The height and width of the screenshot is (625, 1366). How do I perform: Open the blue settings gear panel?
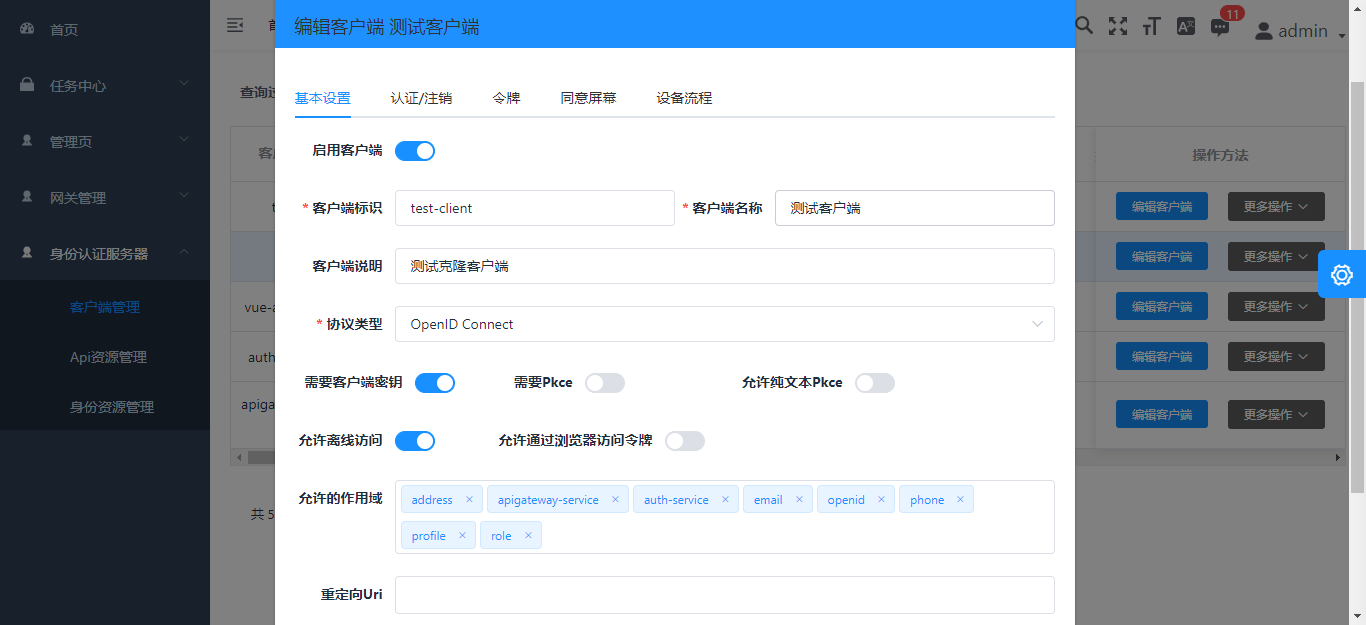[x=1342, y=274]
